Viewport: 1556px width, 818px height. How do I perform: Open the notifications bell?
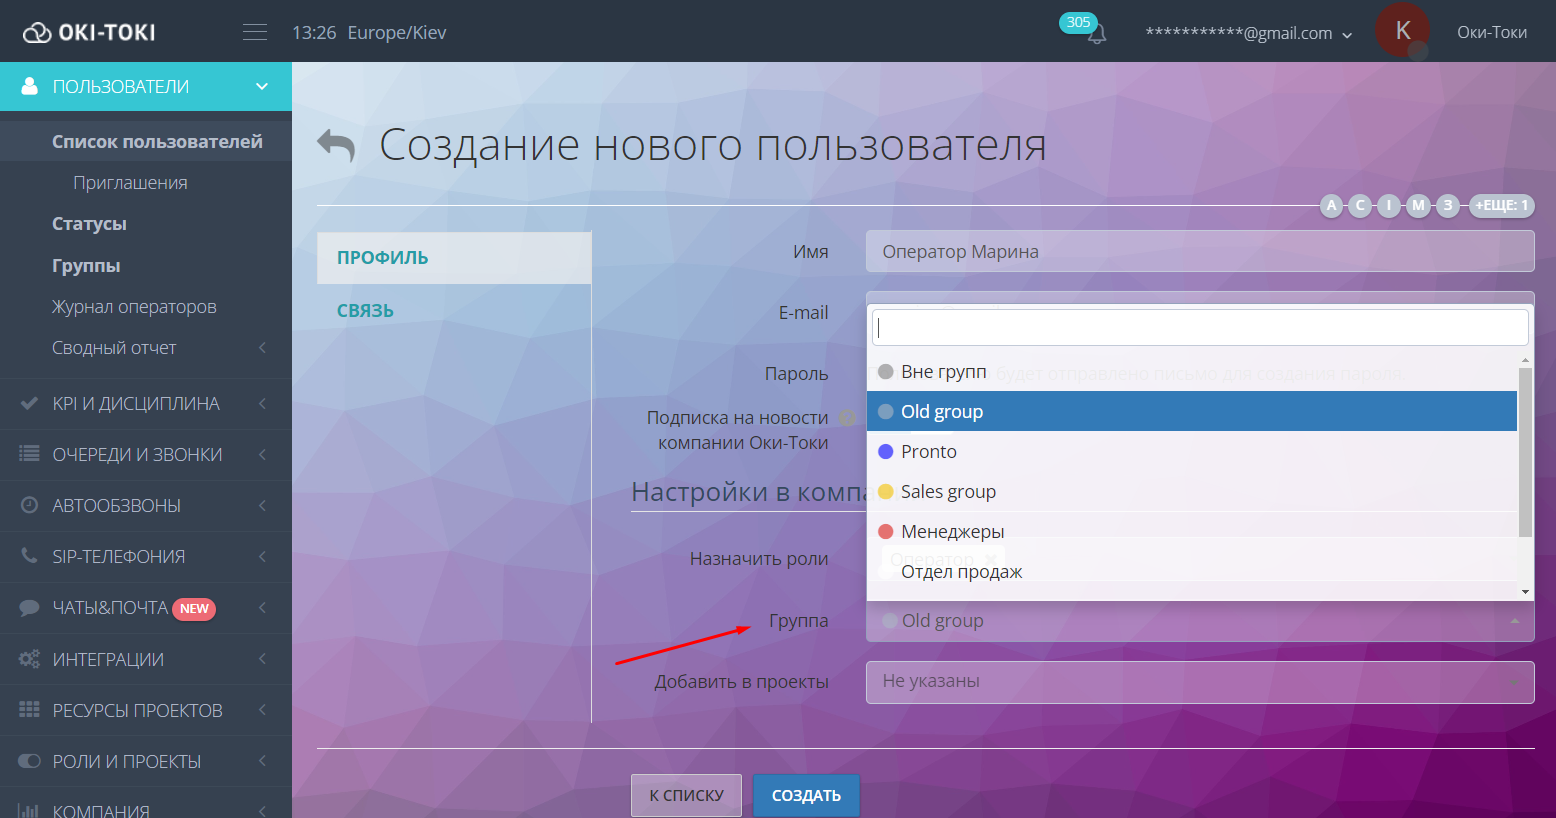[1097, 35]
